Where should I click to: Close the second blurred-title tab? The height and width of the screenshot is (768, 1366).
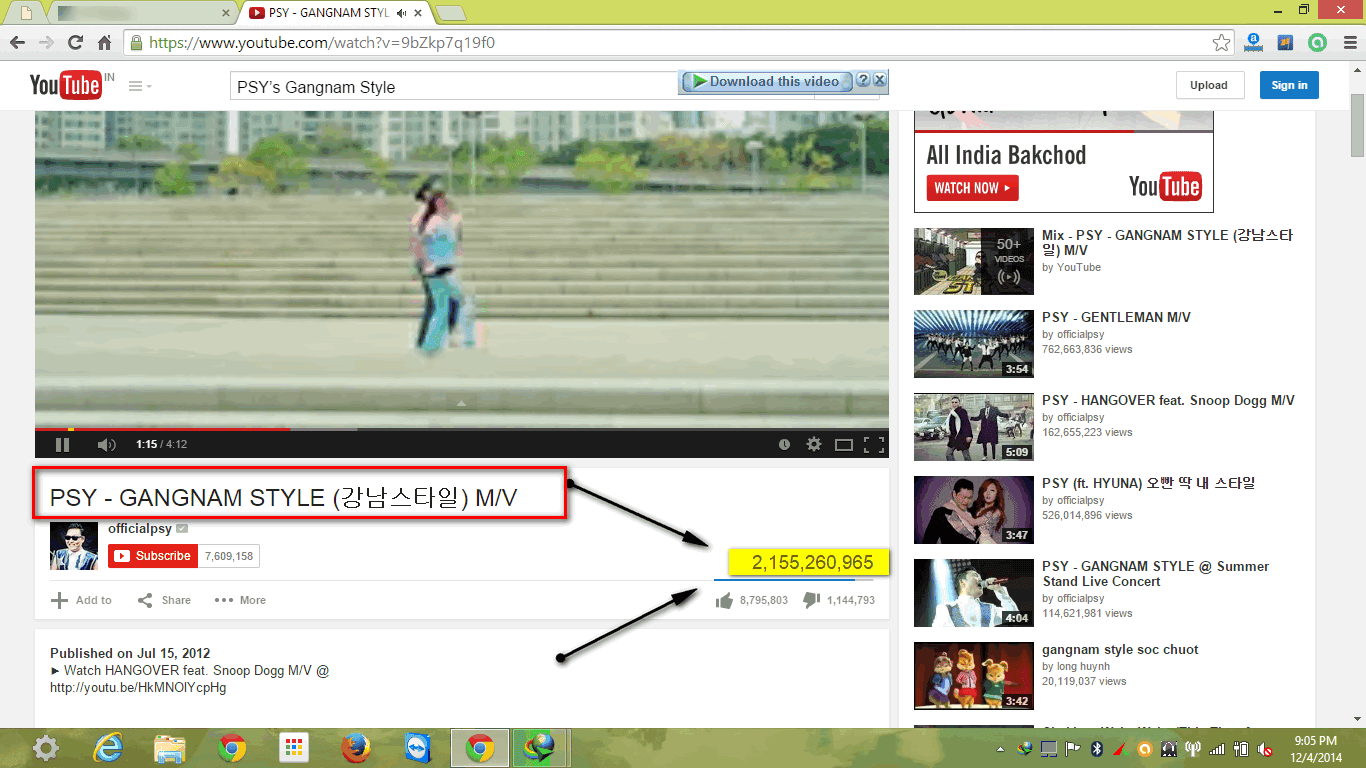pos(226,13)
